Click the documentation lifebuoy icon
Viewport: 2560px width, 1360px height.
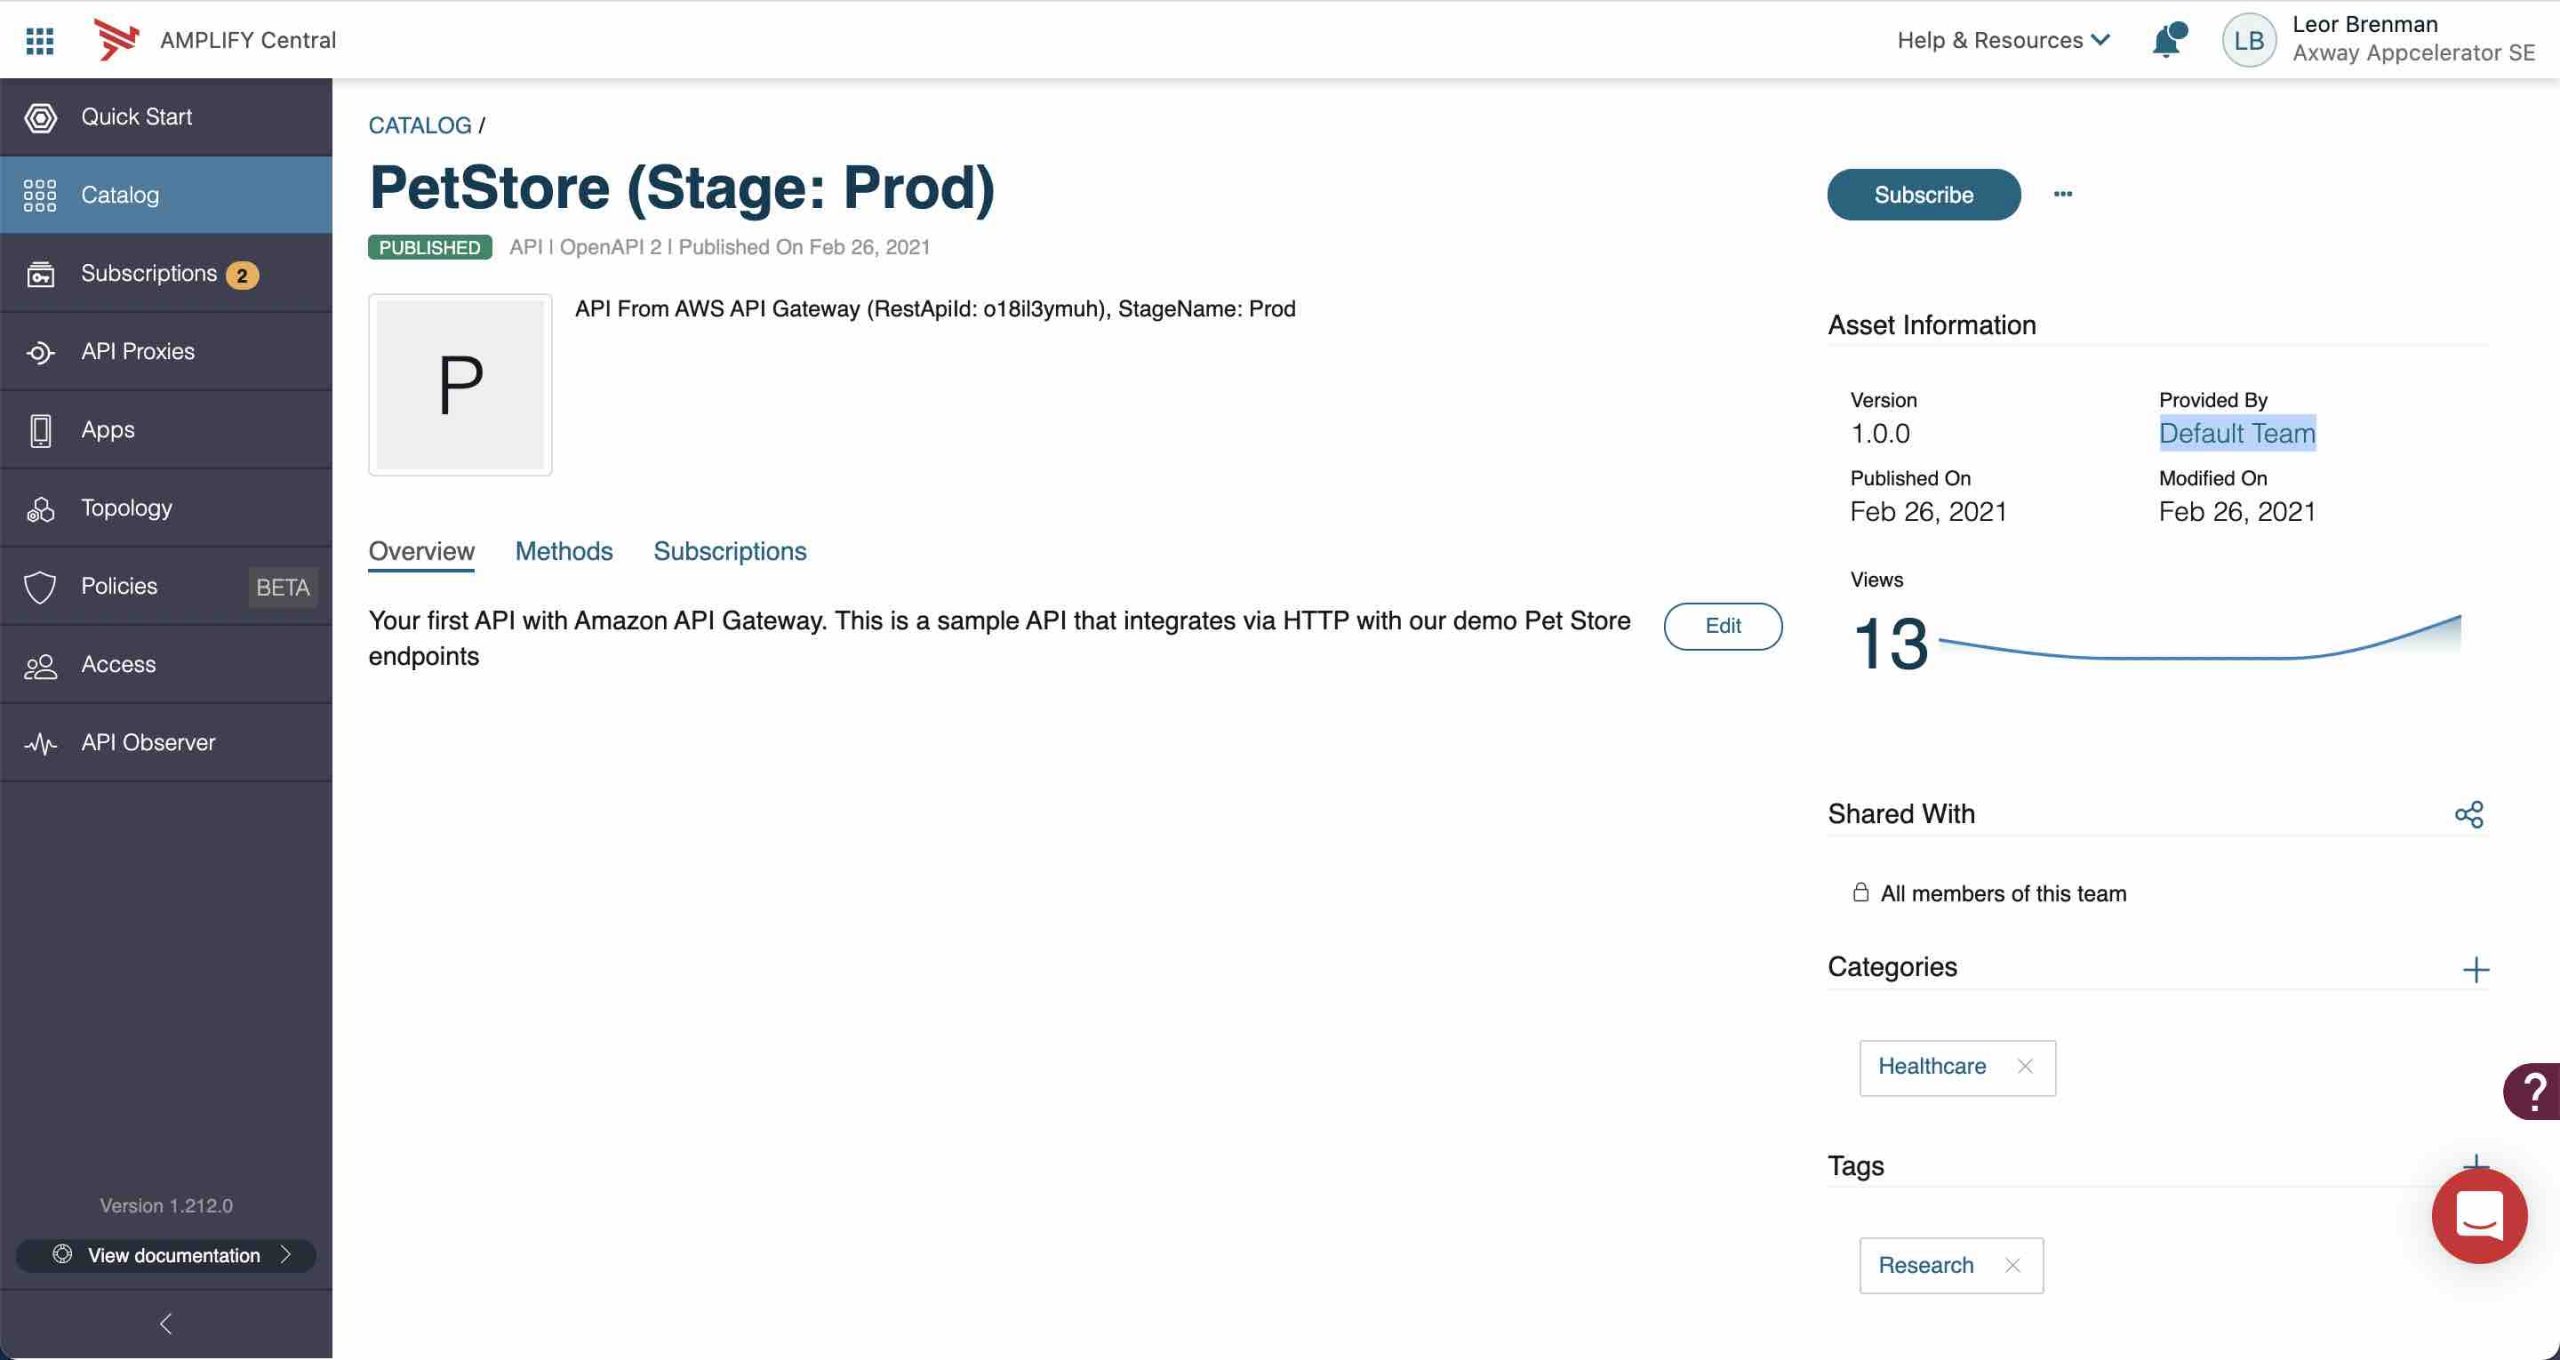62,1254
